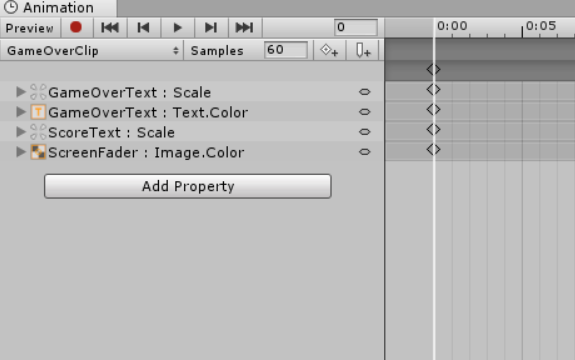
Task: Click the Add Event icon
Action: pyautogui.click(x=363, y=51)
